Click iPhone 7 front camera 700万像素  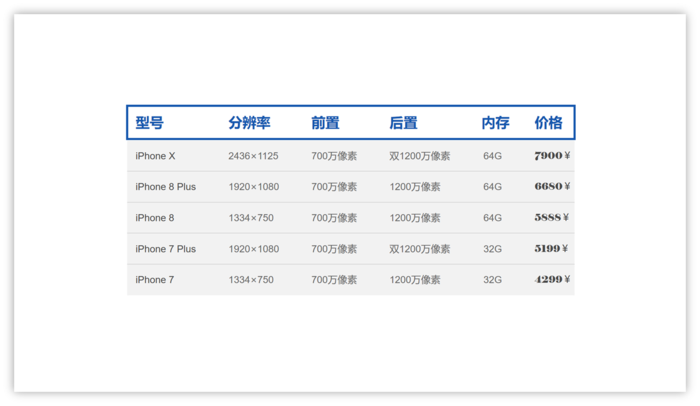[x=334, y=280]
